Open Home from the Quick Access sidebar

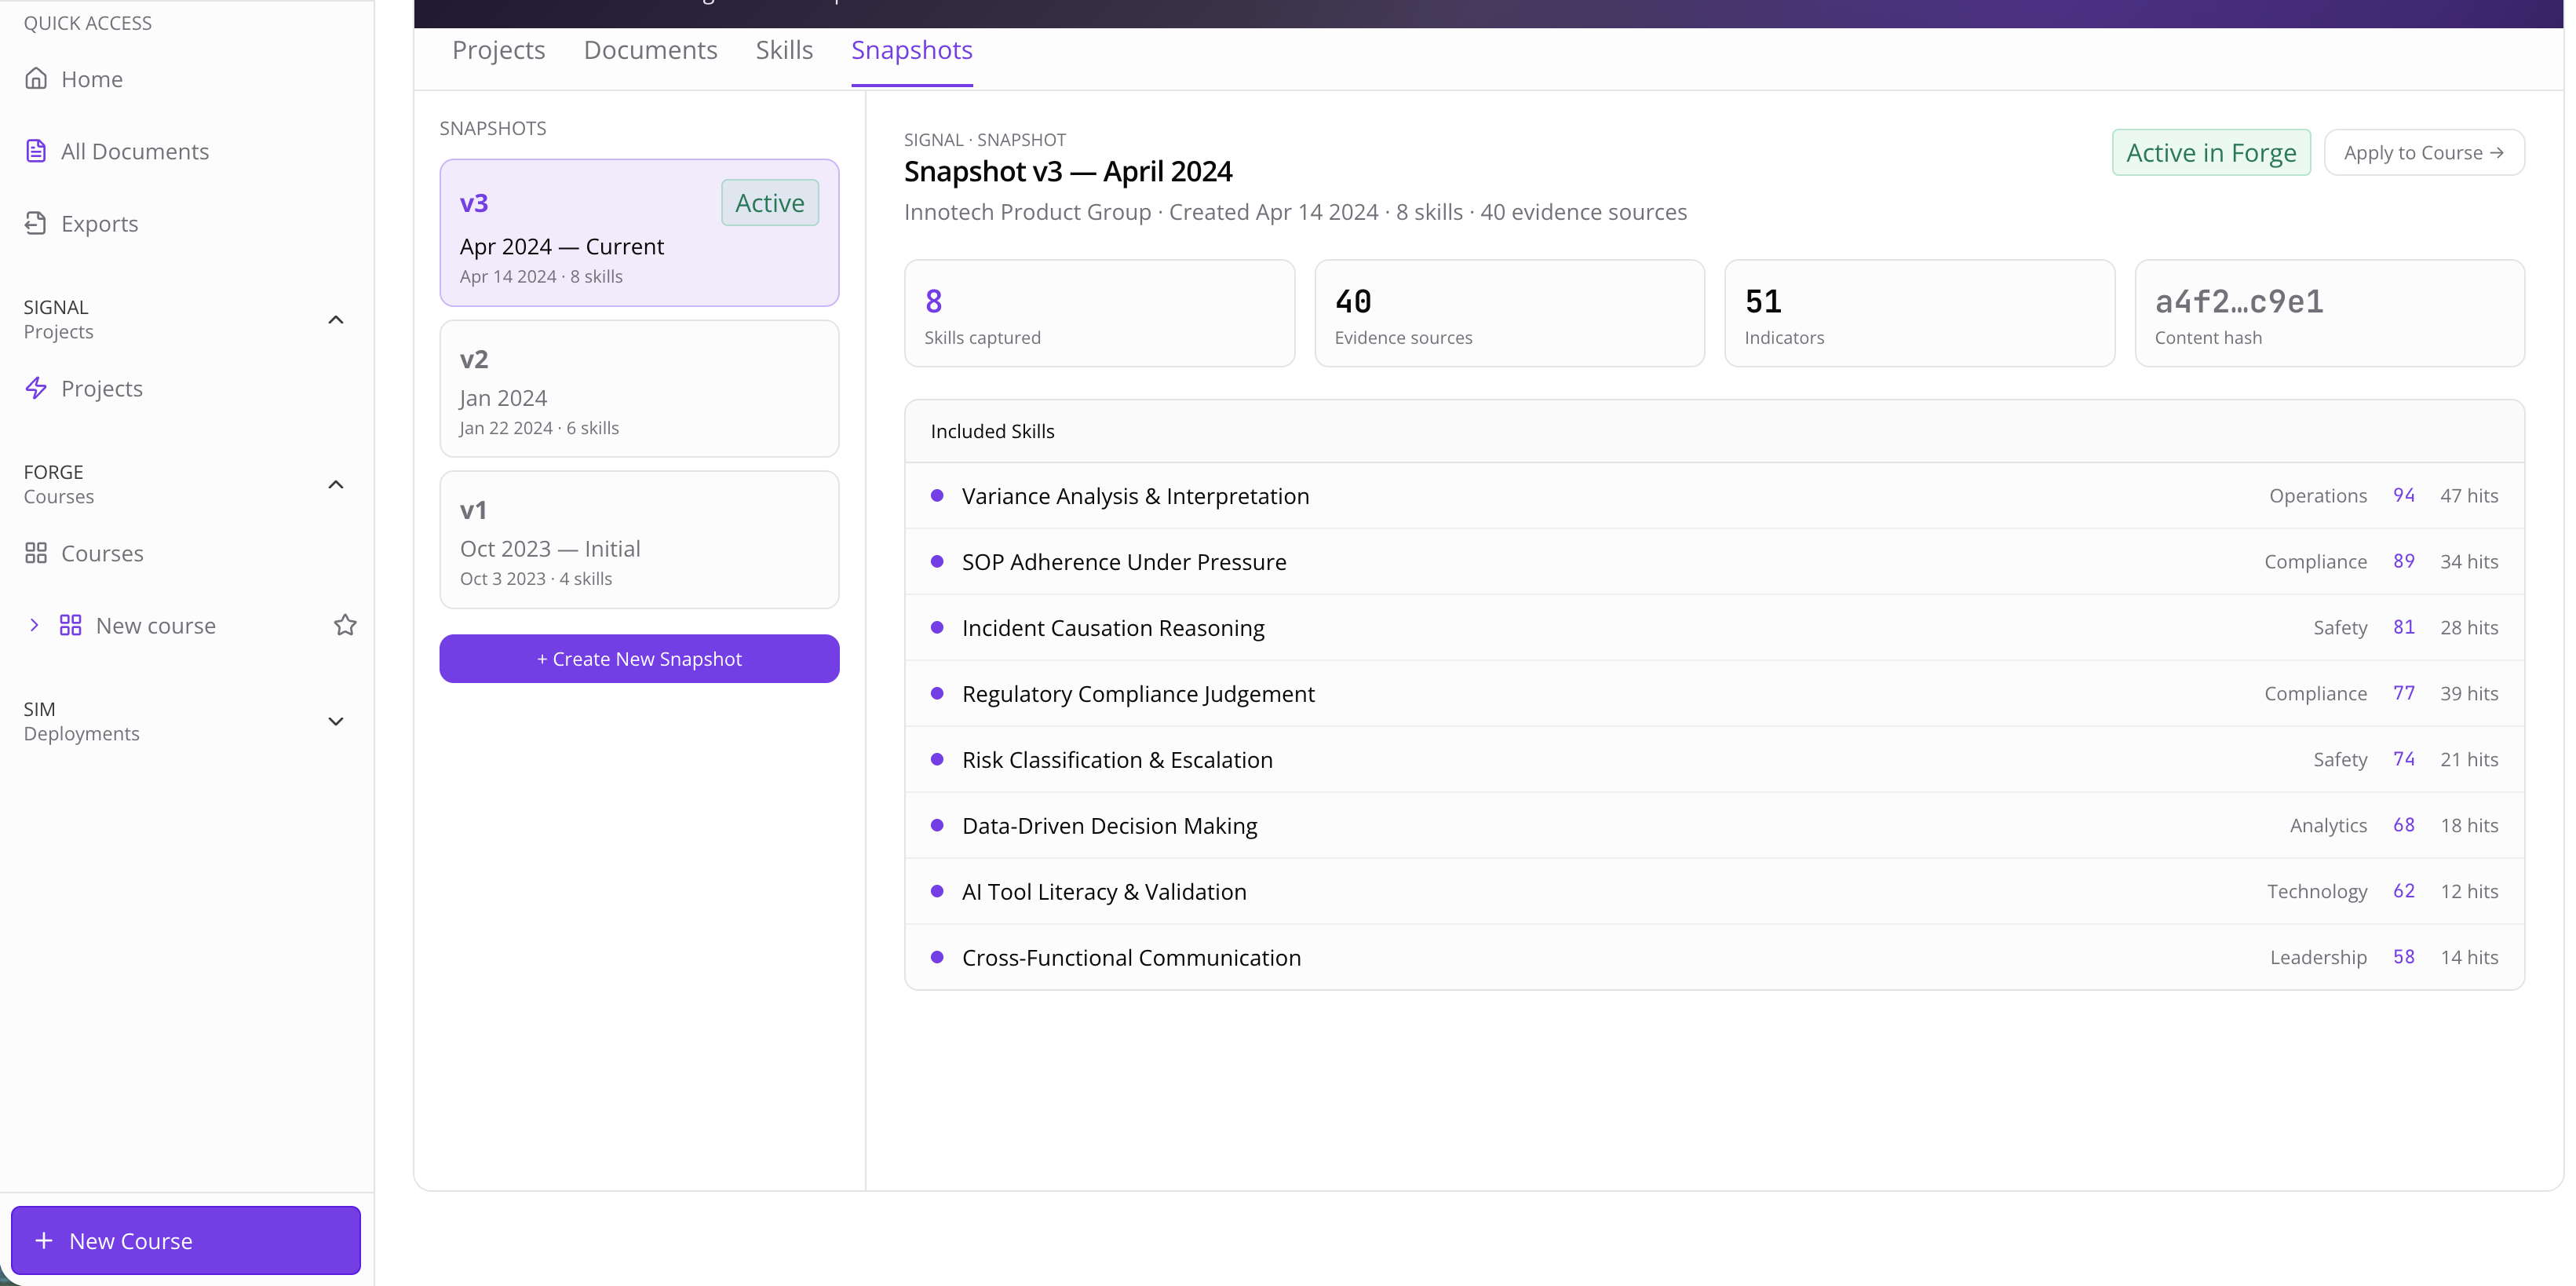tap(91, 78)
